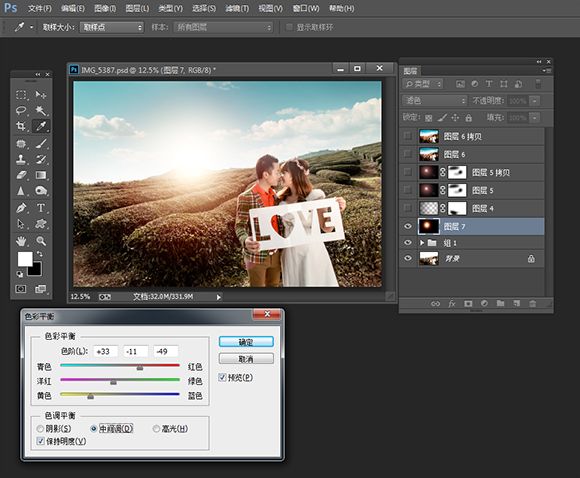Expand the 组 1 layer group

point(422,243)
